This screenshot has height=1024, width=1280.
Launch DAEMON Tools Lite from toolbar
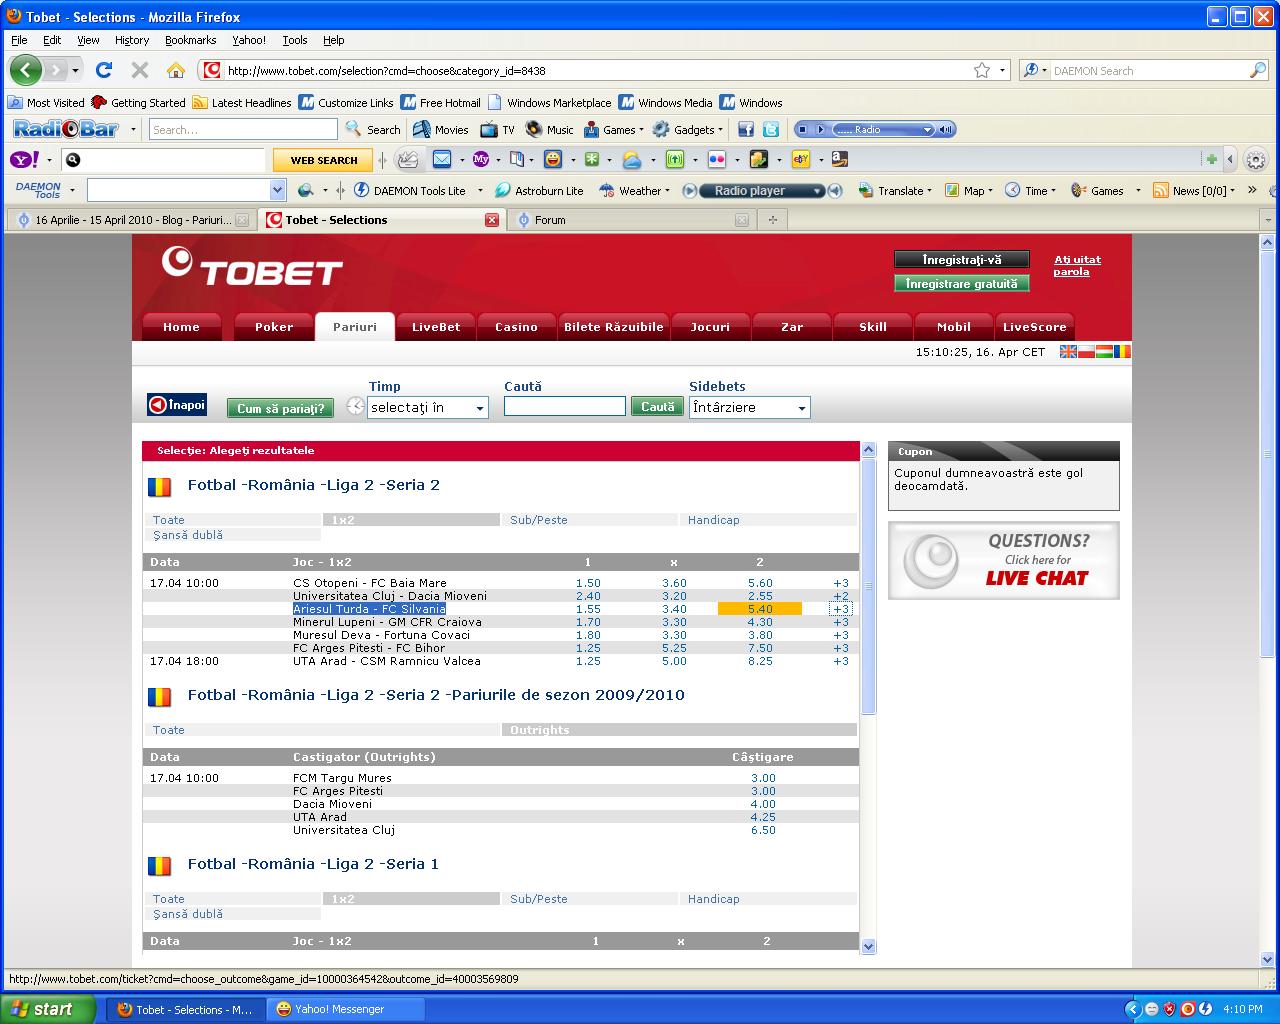[x=410, y=190]
